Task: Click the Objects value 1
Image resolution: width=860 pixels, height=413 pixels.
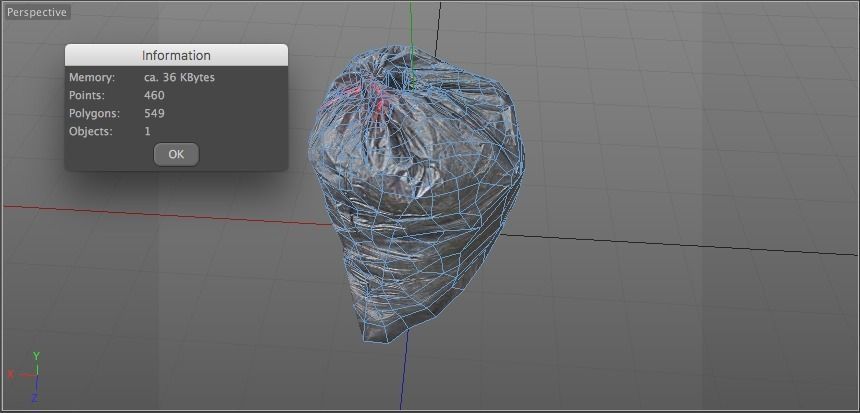Action: [x=148, y=132]
